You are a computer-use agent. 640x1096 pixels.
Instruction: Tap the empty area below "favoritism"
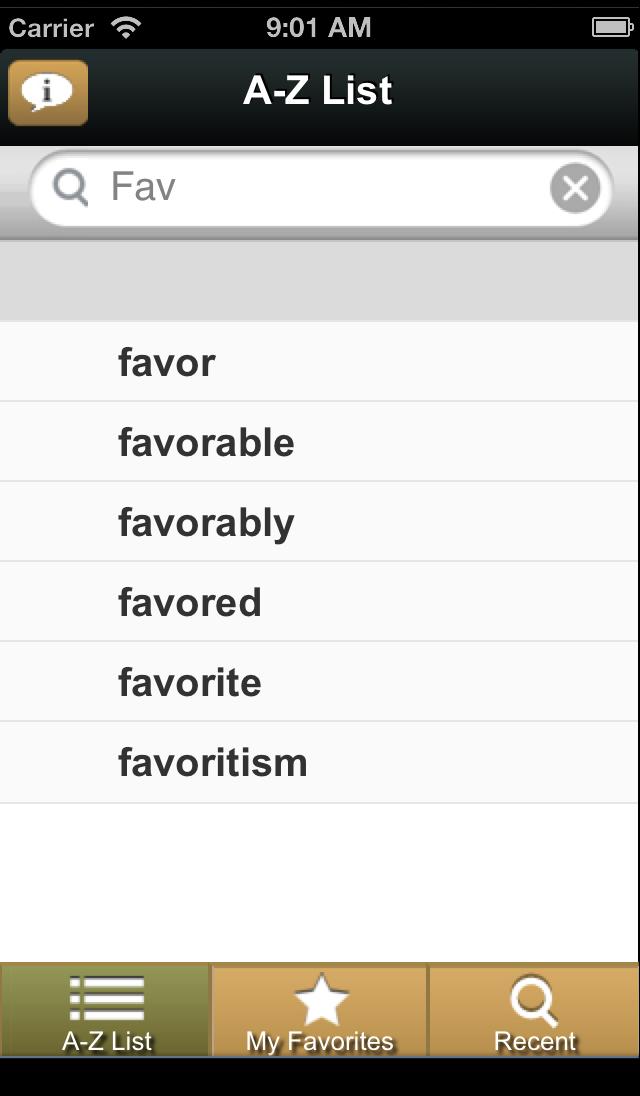point(320,880)
